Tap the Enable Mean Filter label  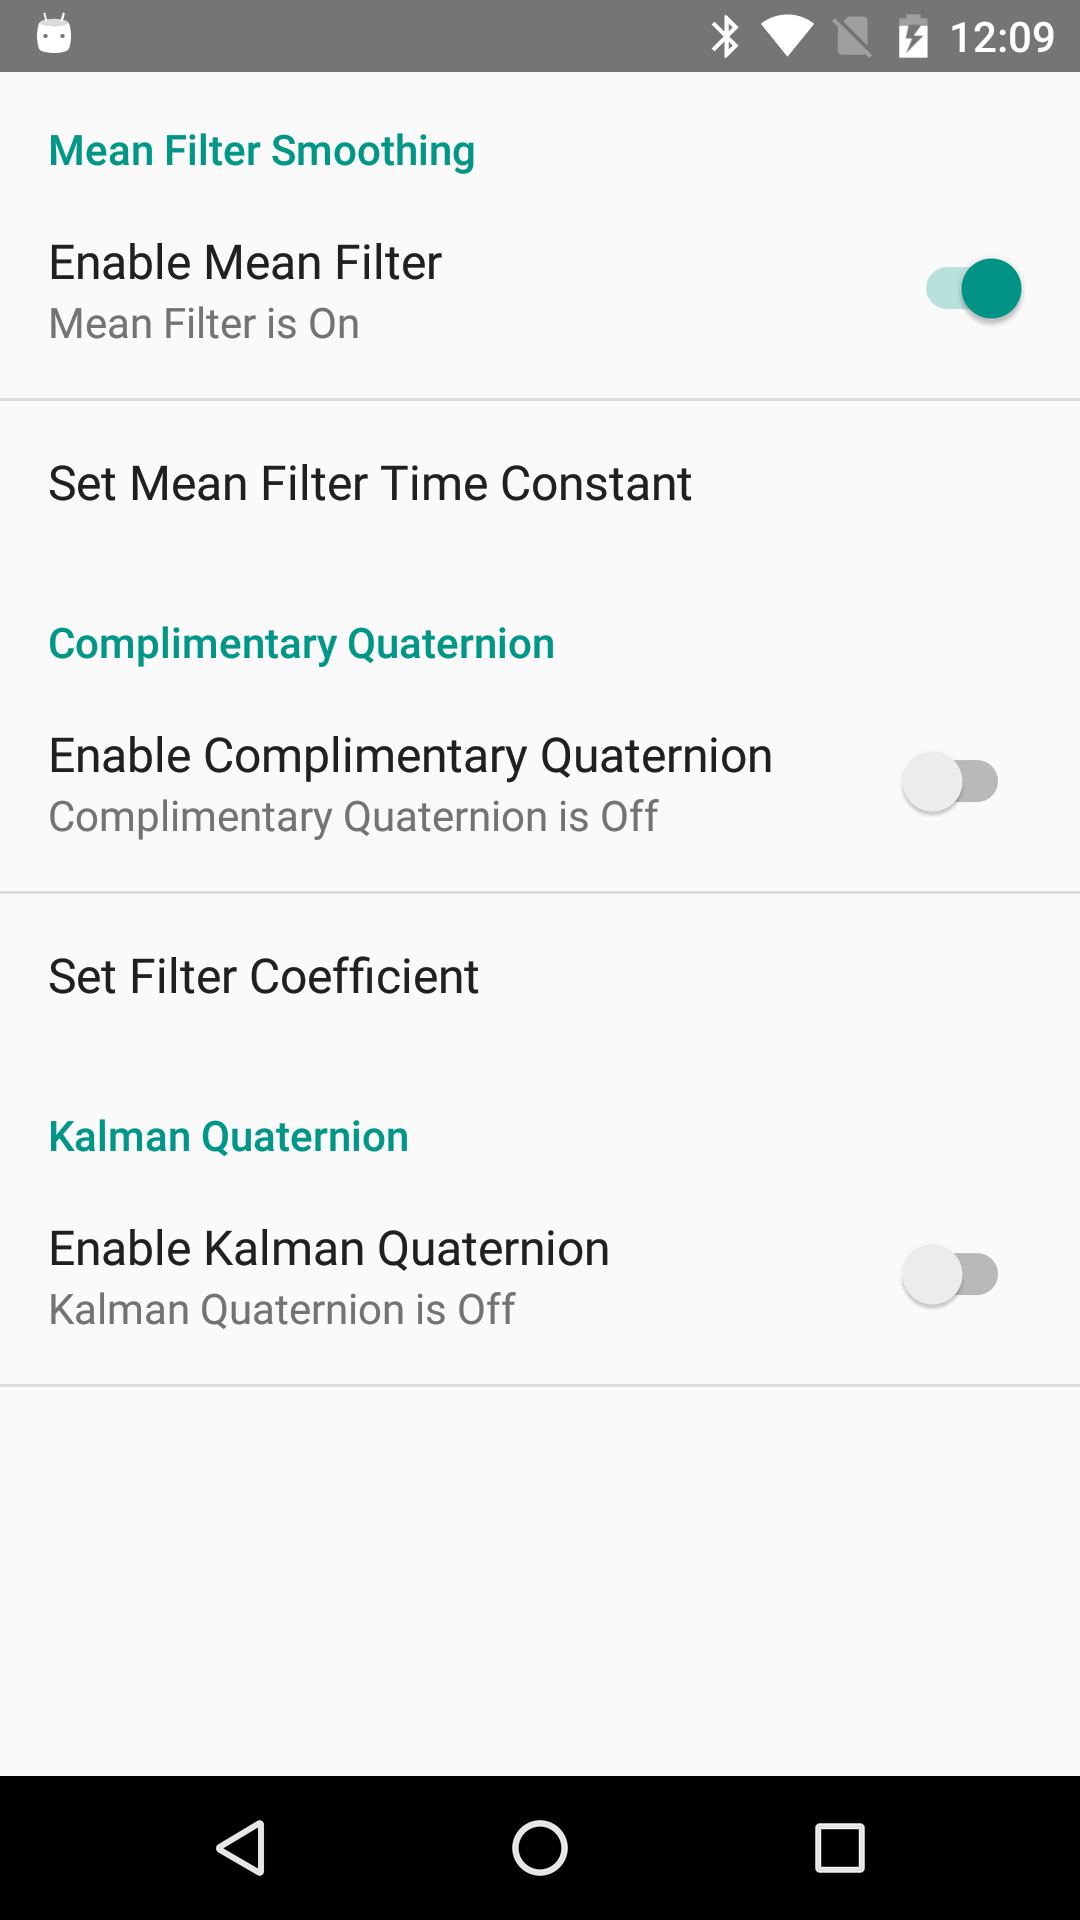point(245,263)
